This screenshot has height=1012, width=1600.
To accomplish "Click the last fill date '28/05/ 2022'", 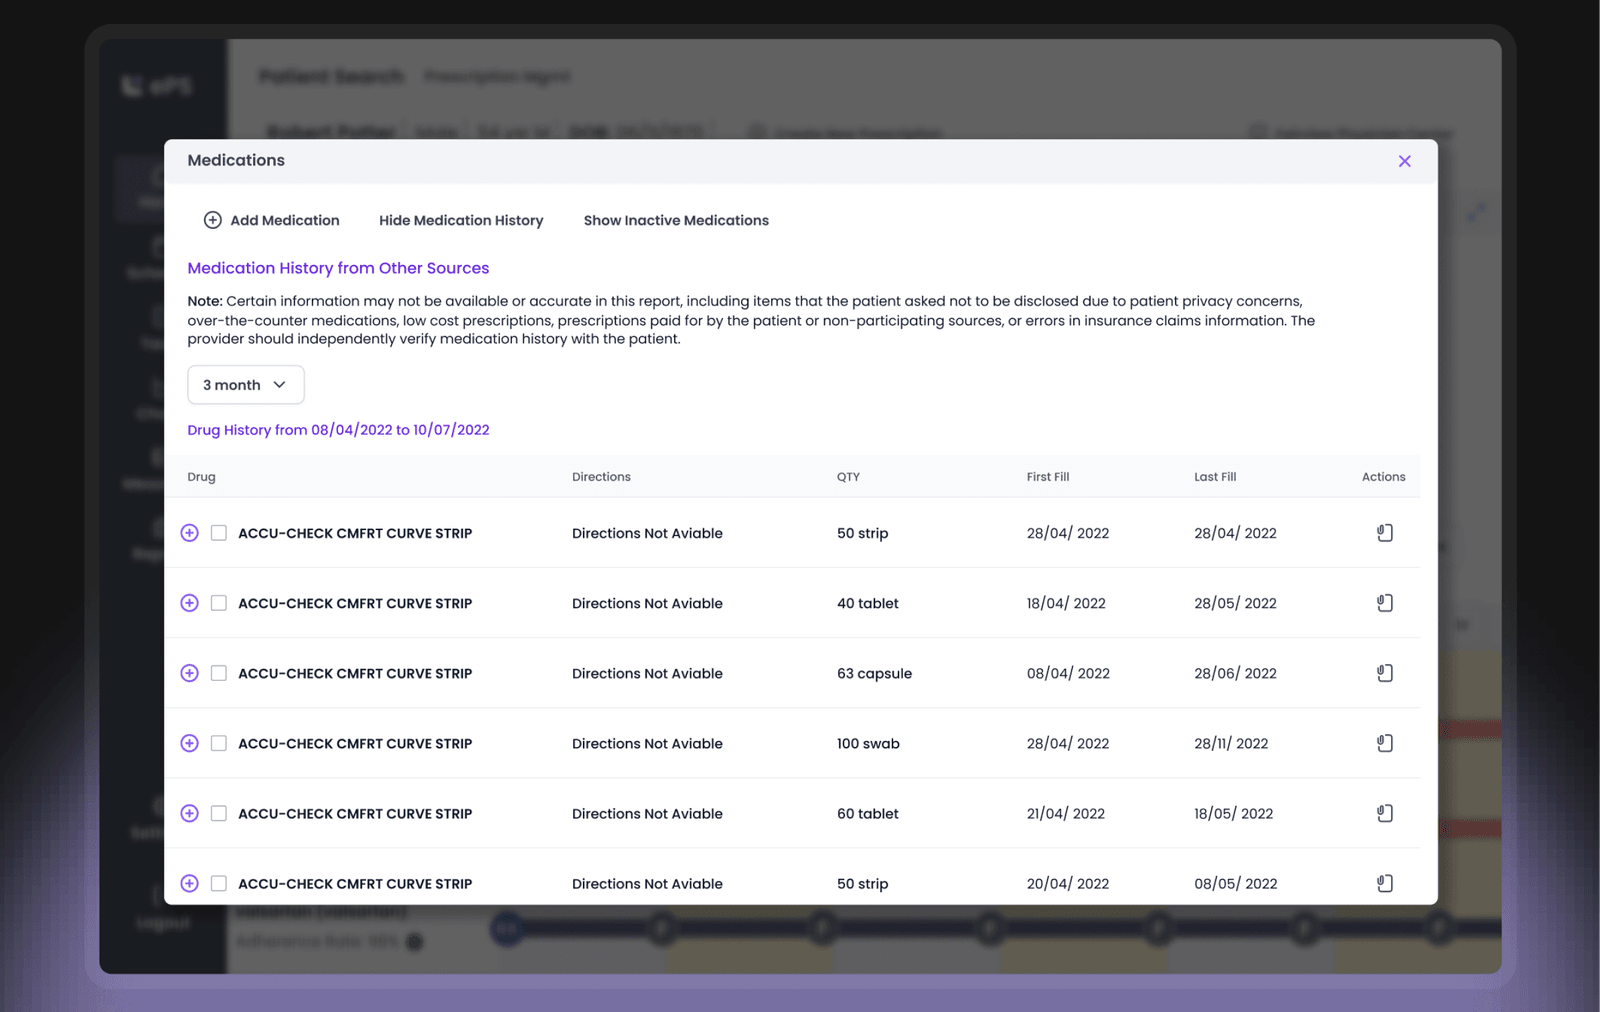I will 1235,603.
